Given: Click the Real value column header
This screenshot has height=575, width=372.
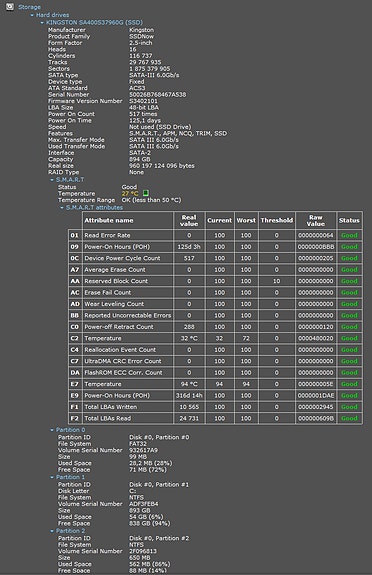Looking at the screenshot, I should pos(189,220).
